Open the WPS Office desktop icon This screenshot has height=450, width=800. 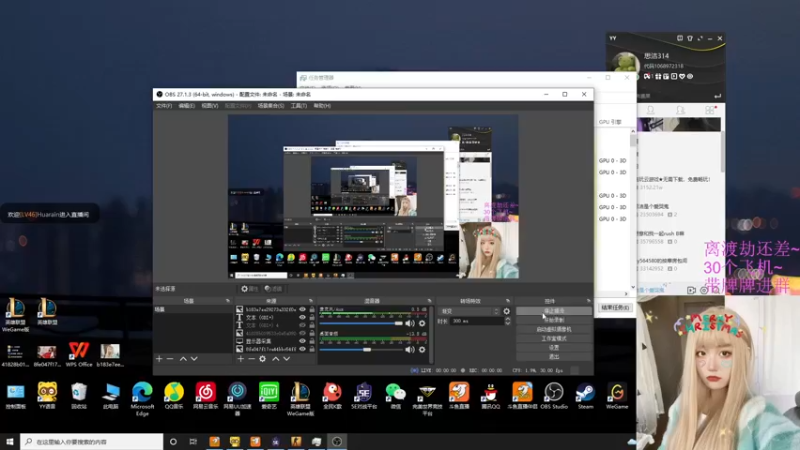pyautogui.click(x=79, y=355)
